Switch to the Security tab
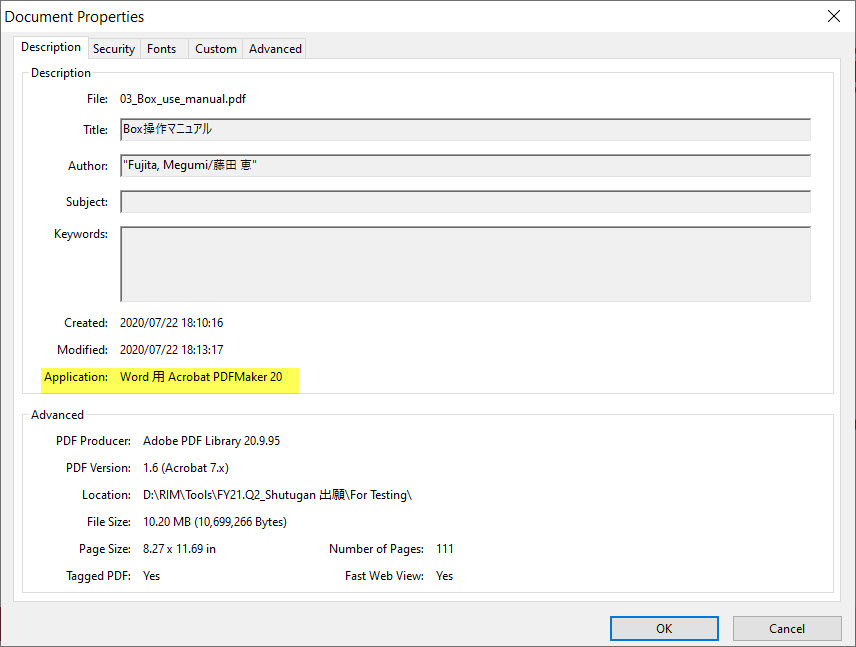856x647 pixels. pyautogui.click(x=113, y=48)
